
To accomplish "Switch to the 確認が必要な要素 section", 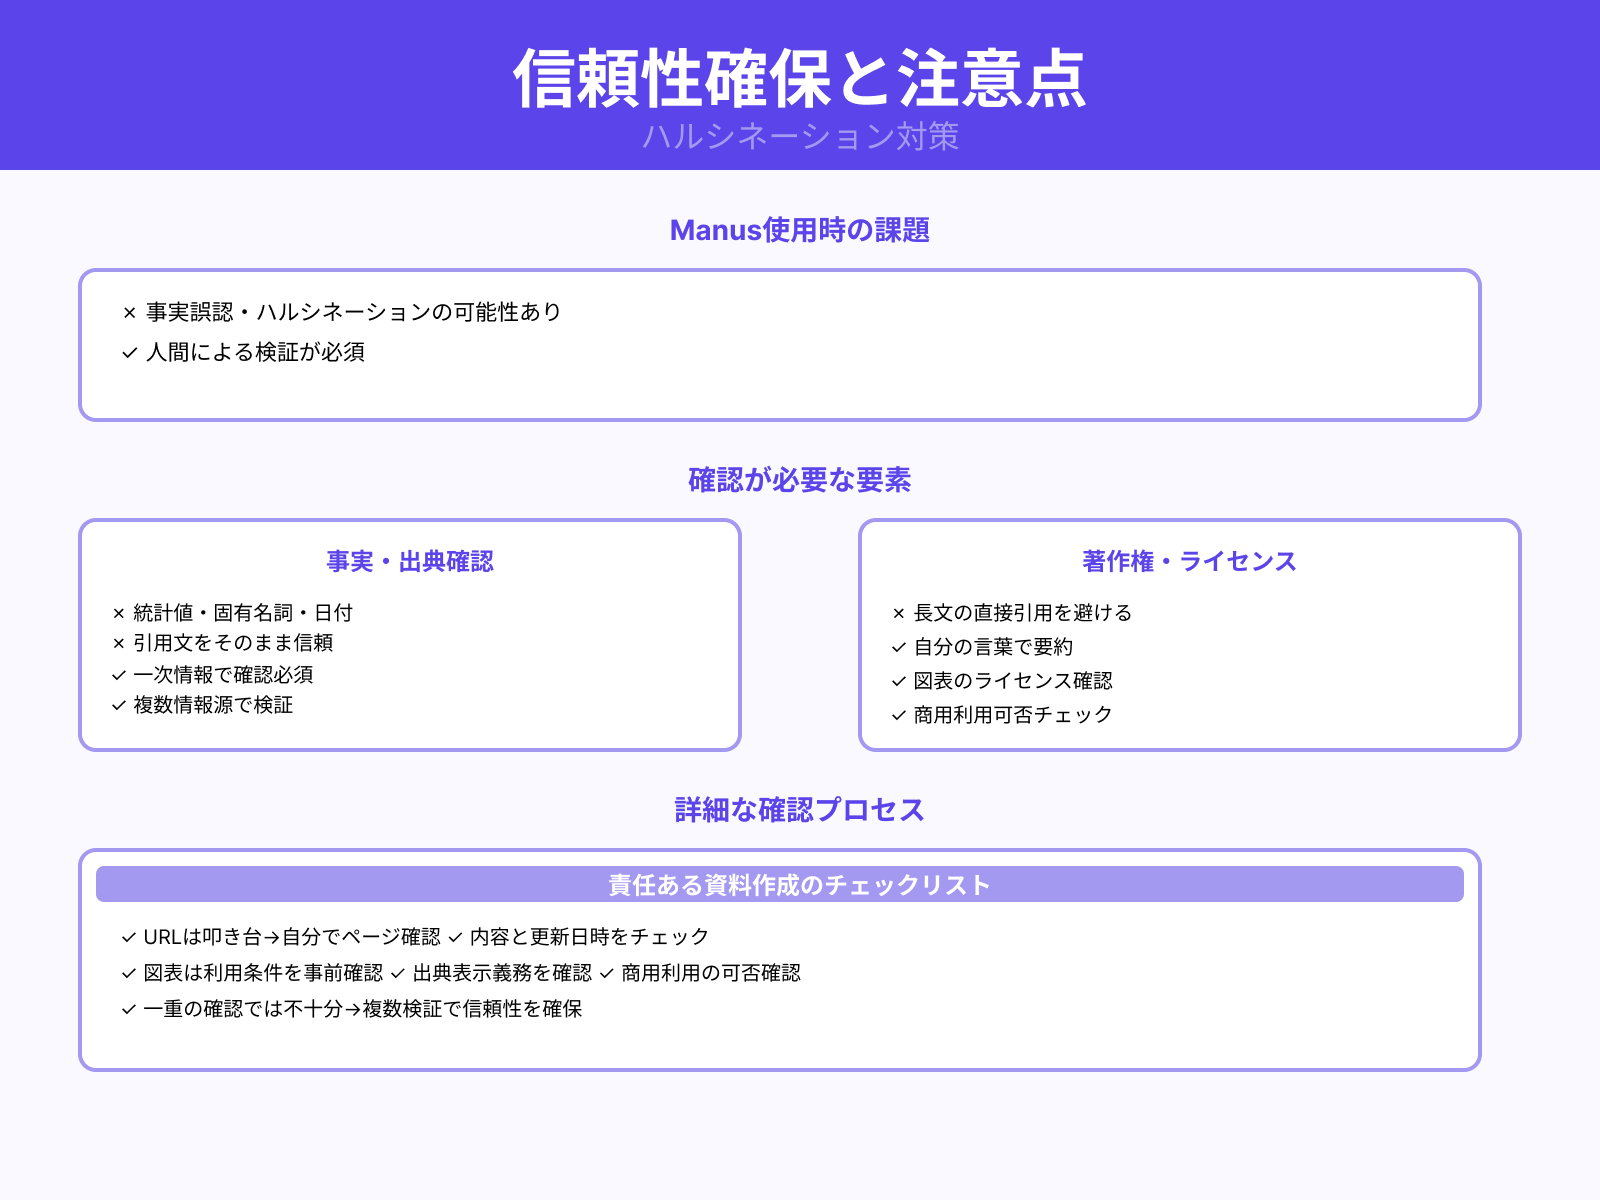I will pyautogui.click(x=800, y=481).
